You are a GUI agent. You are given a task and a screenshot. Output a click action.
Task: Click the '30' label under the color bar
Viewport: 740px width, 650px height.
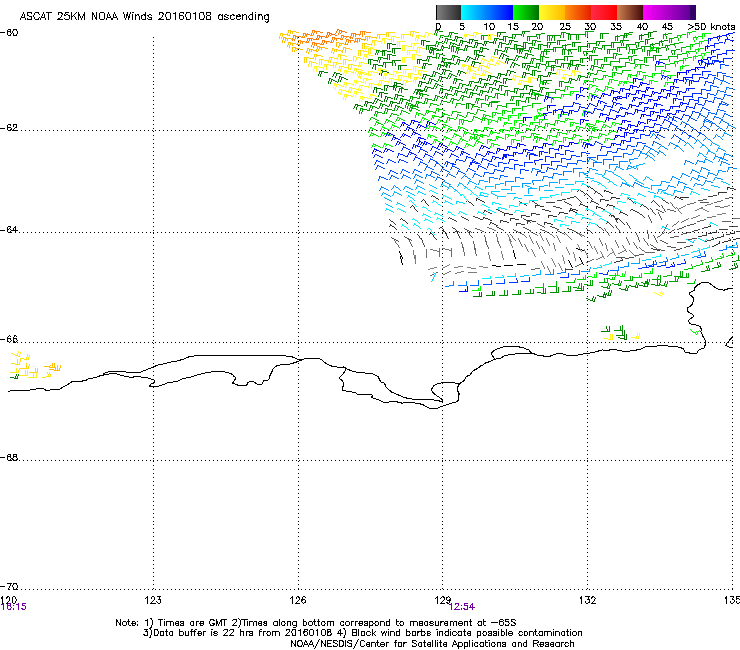590,27
